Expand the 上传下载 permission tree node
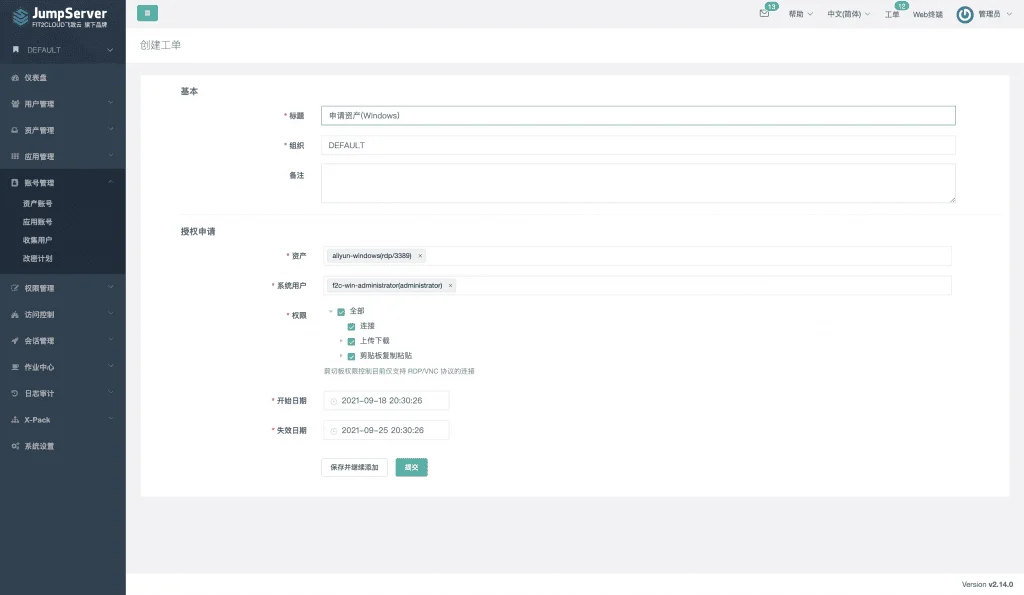Viewport: 1024px width, 595px height. pos(341,341)
